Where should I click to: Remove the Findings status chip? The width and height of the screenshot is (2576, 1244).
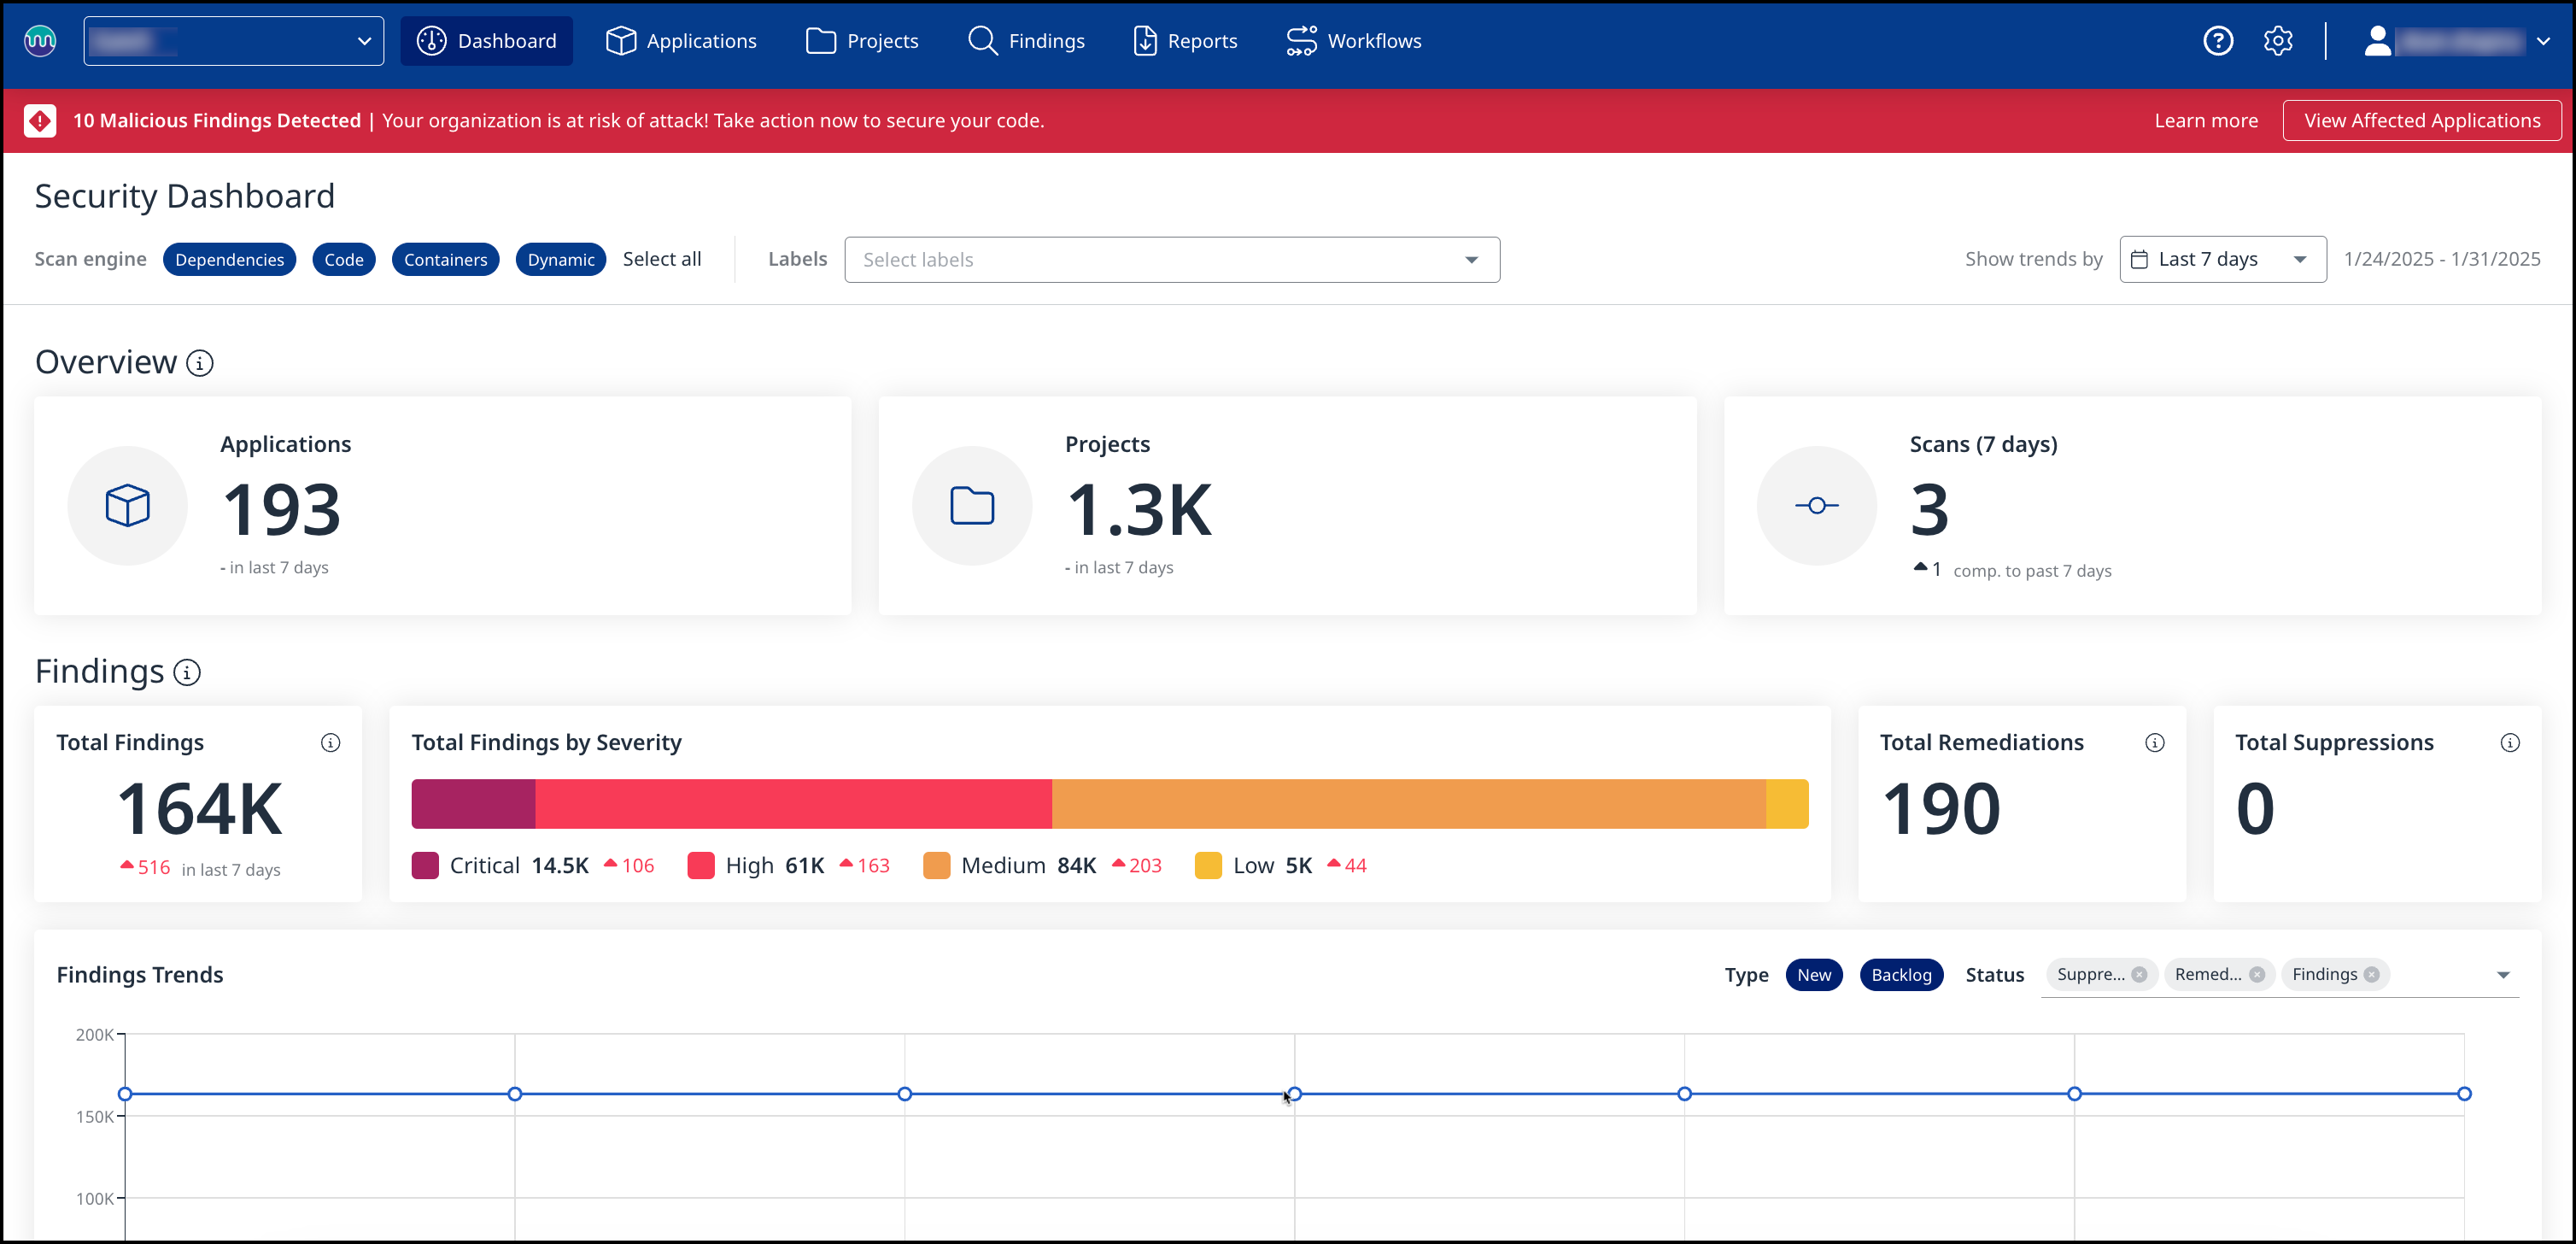pos(2371,974)
